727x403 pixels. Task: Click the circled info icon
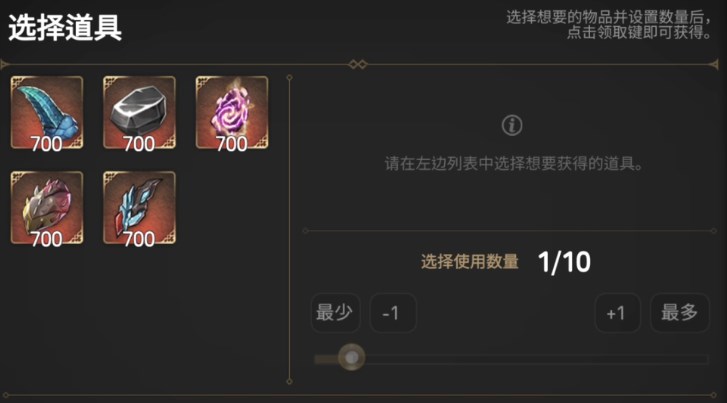[512, 126]
